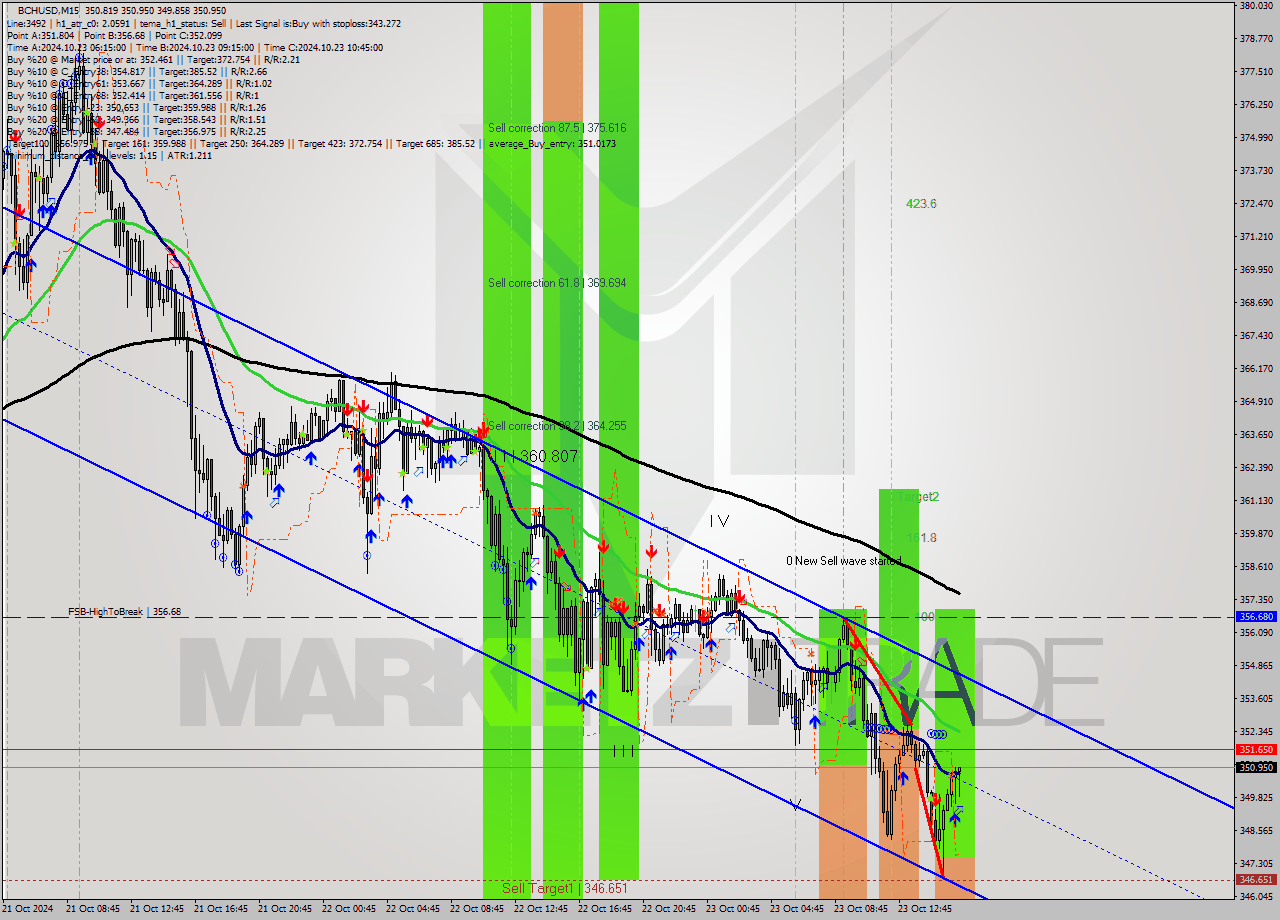Click the 372.470 price axis value
Viewport: 1280px width, 920px height.
pyautogui.click(x=1256, y=204)
